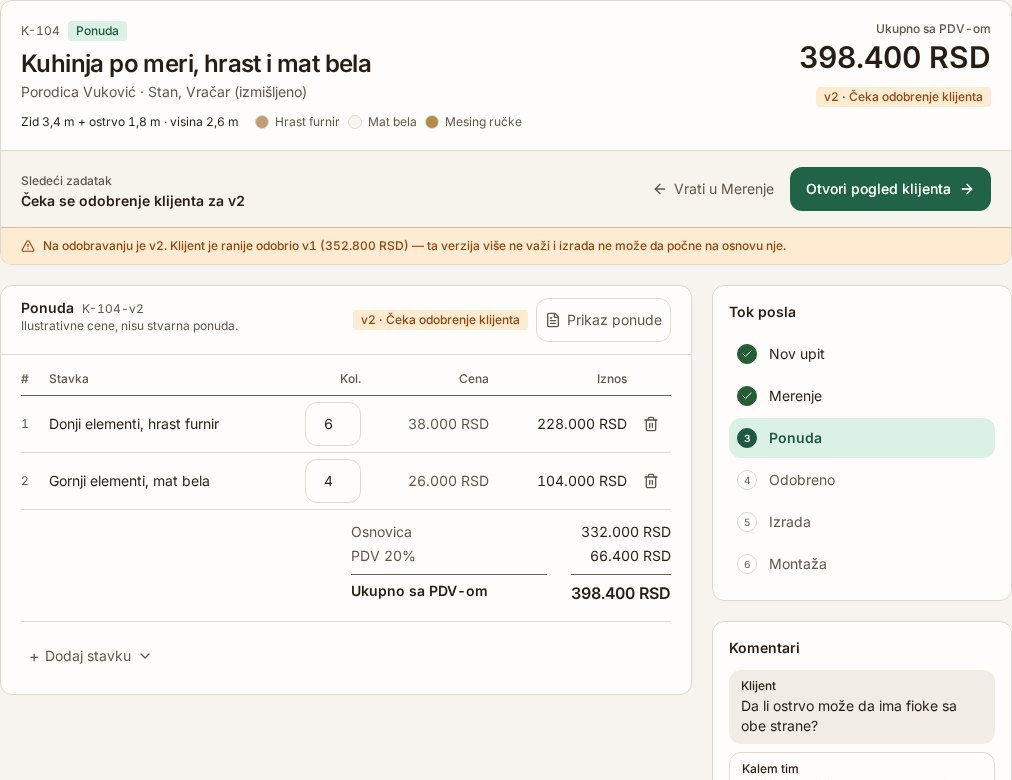The width and height of the screenshot is (1012, 780).
Task: Click the Kalem tim comment header
Action: (770, 768)
